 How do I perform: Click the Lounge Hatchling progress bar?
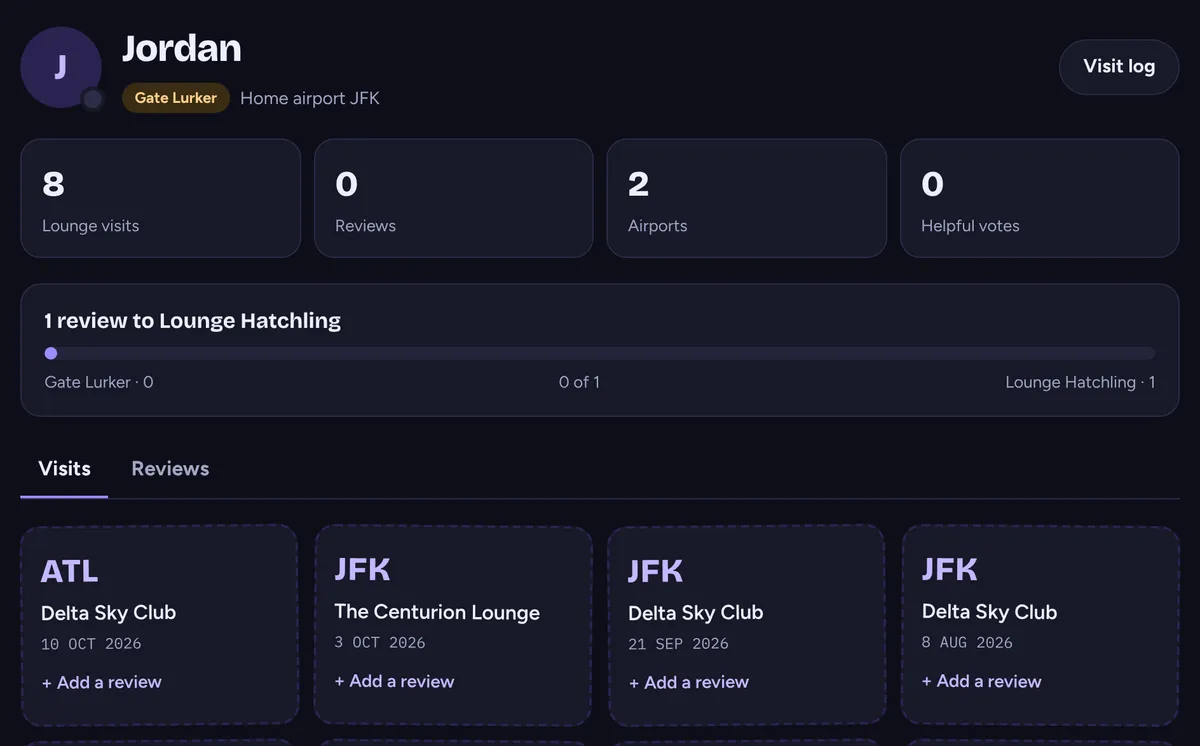pos(600,353)
